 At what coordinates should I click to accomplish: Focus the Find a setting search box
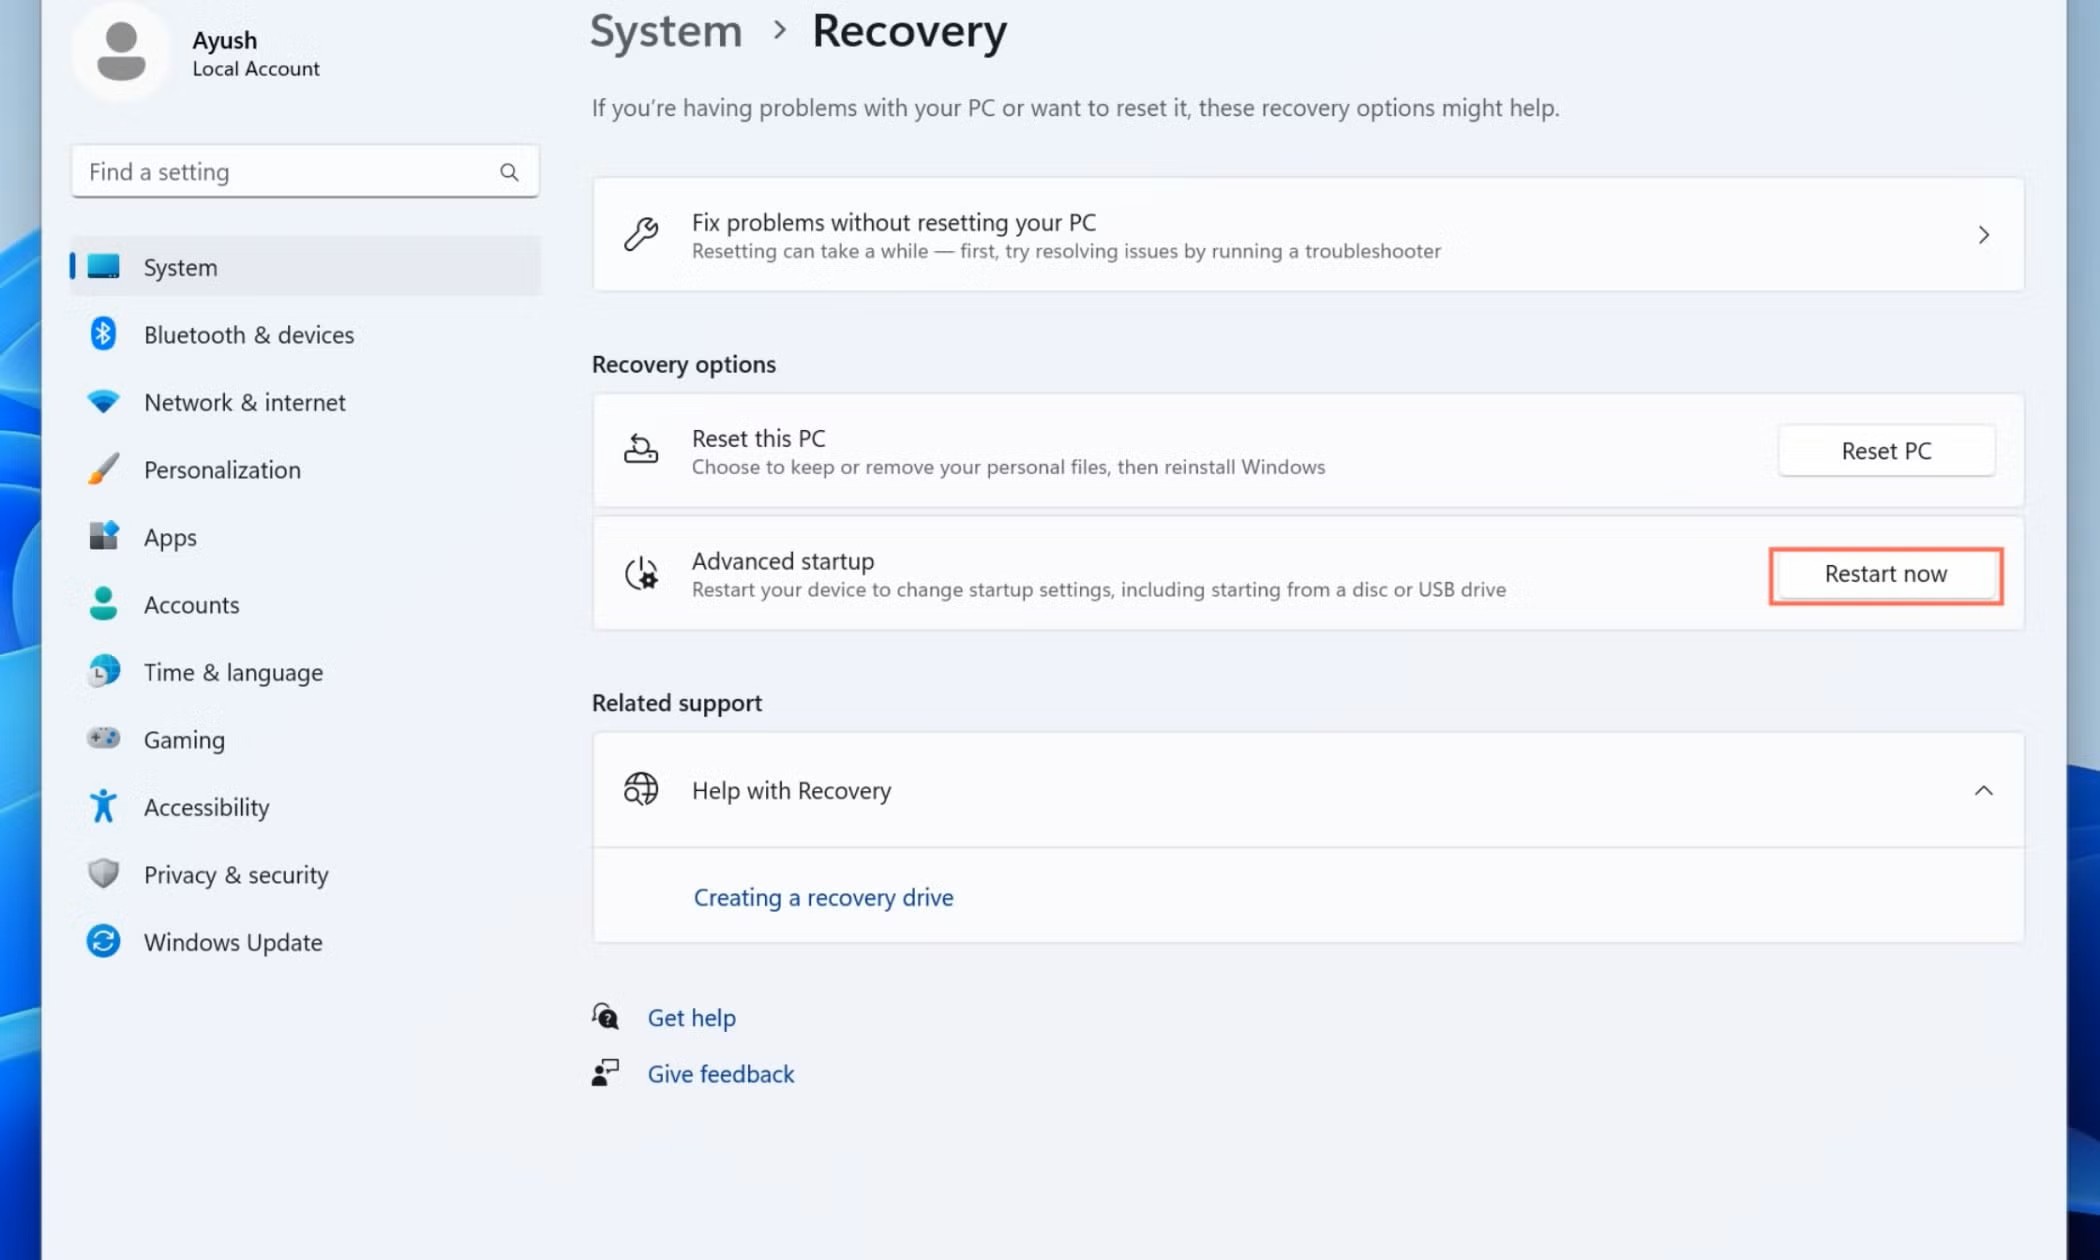tap(285, 172)
